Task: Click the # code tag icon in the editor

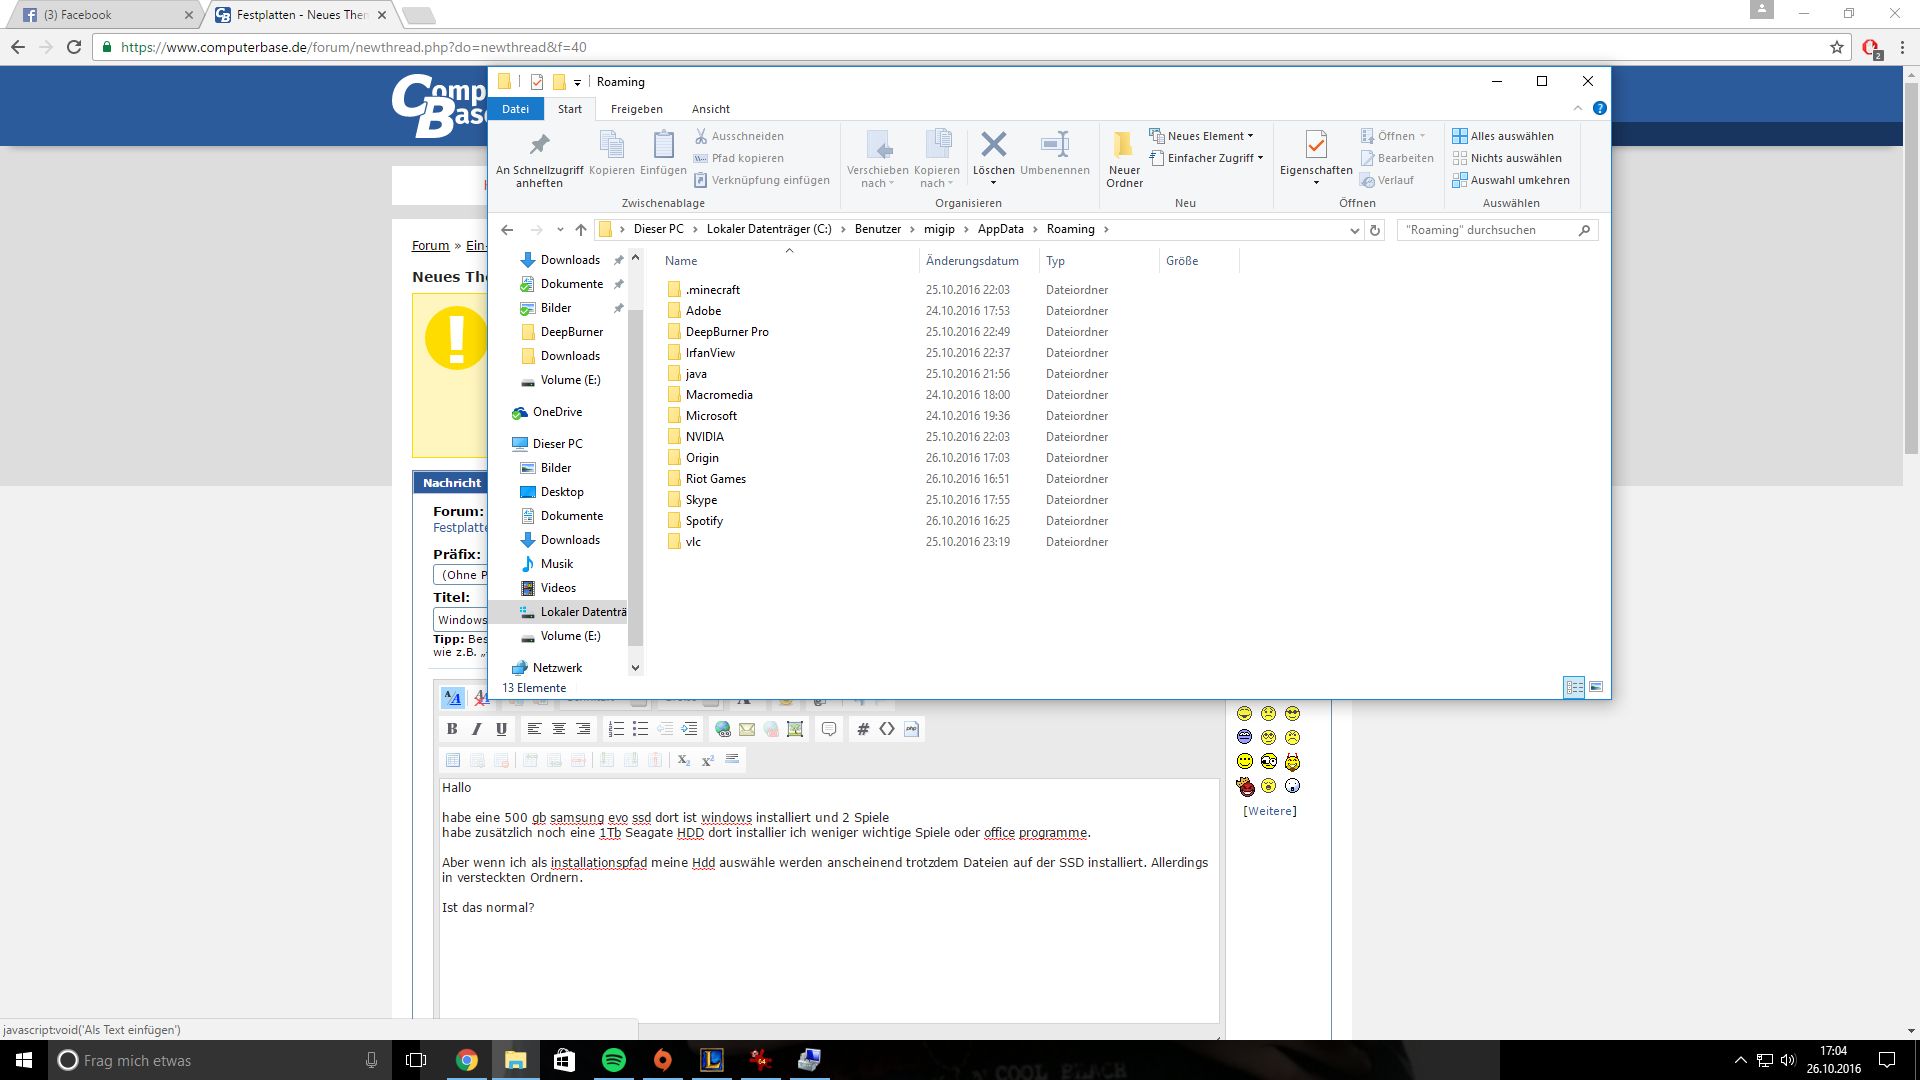Action: [x=863, y=729]
